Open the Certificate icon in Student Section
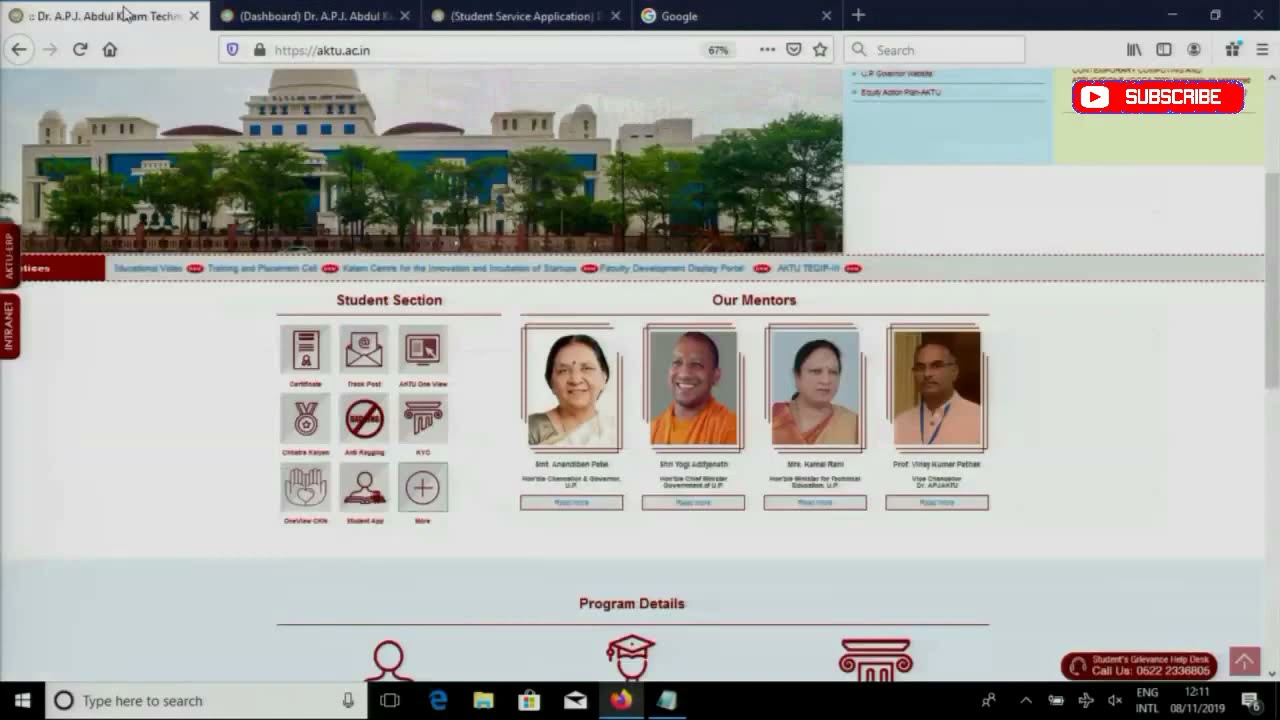This screenshot has width=1280, height=720. 305,349
